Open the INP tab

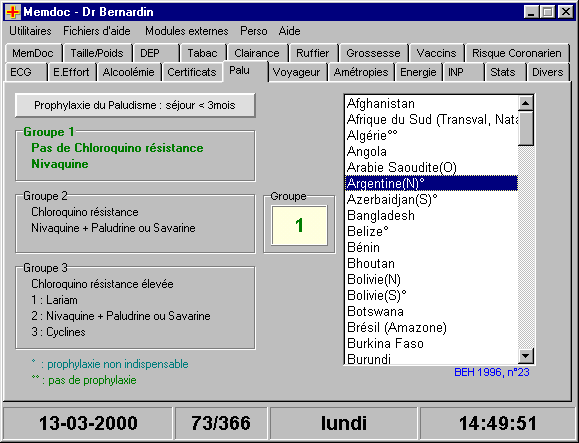point(463,72)
